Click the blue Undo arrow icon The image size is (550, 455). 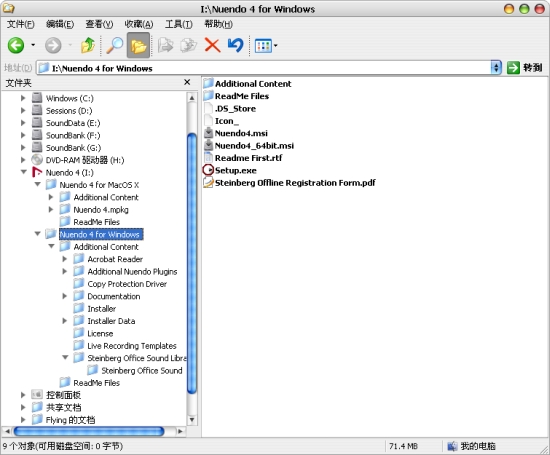tap(235, 45)
